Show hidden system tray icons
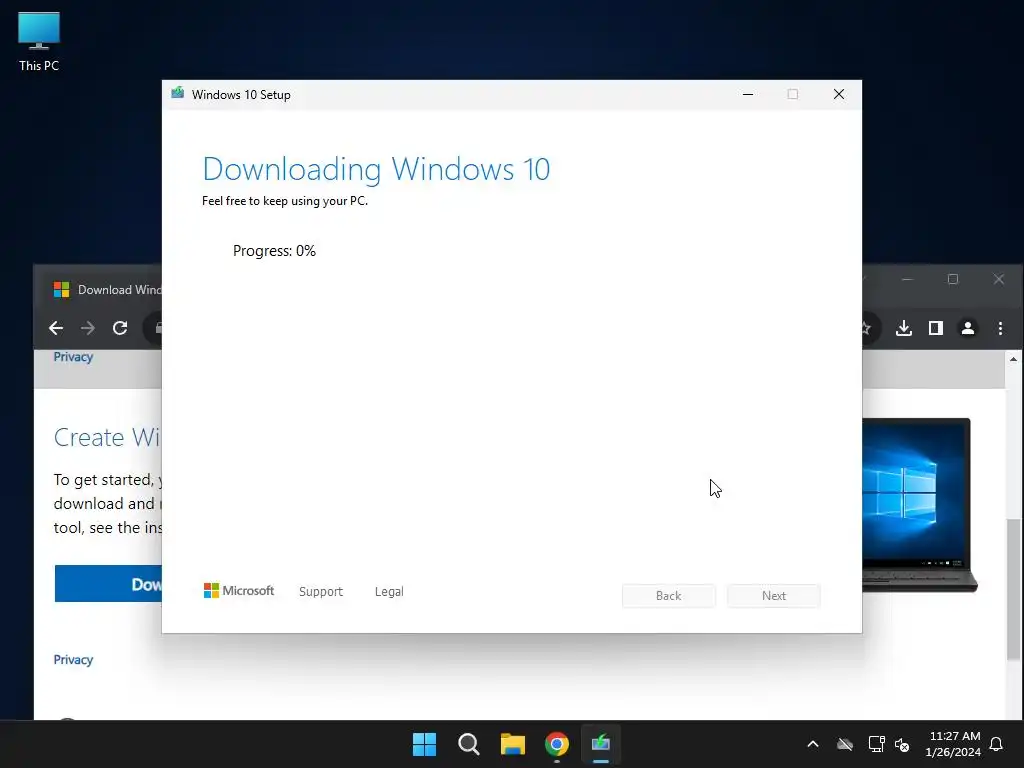 point(813,744)
